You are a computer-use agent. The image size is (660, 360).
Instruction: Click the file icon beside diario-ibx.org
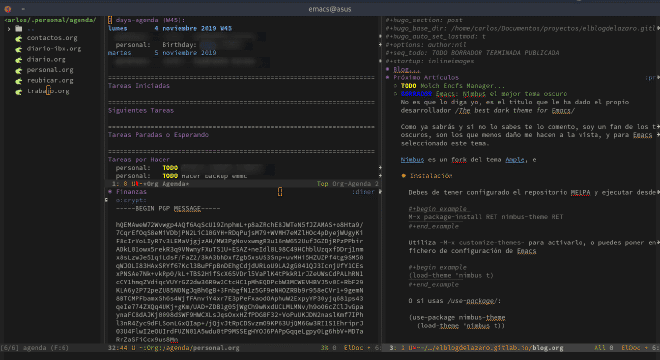(19, 49)
